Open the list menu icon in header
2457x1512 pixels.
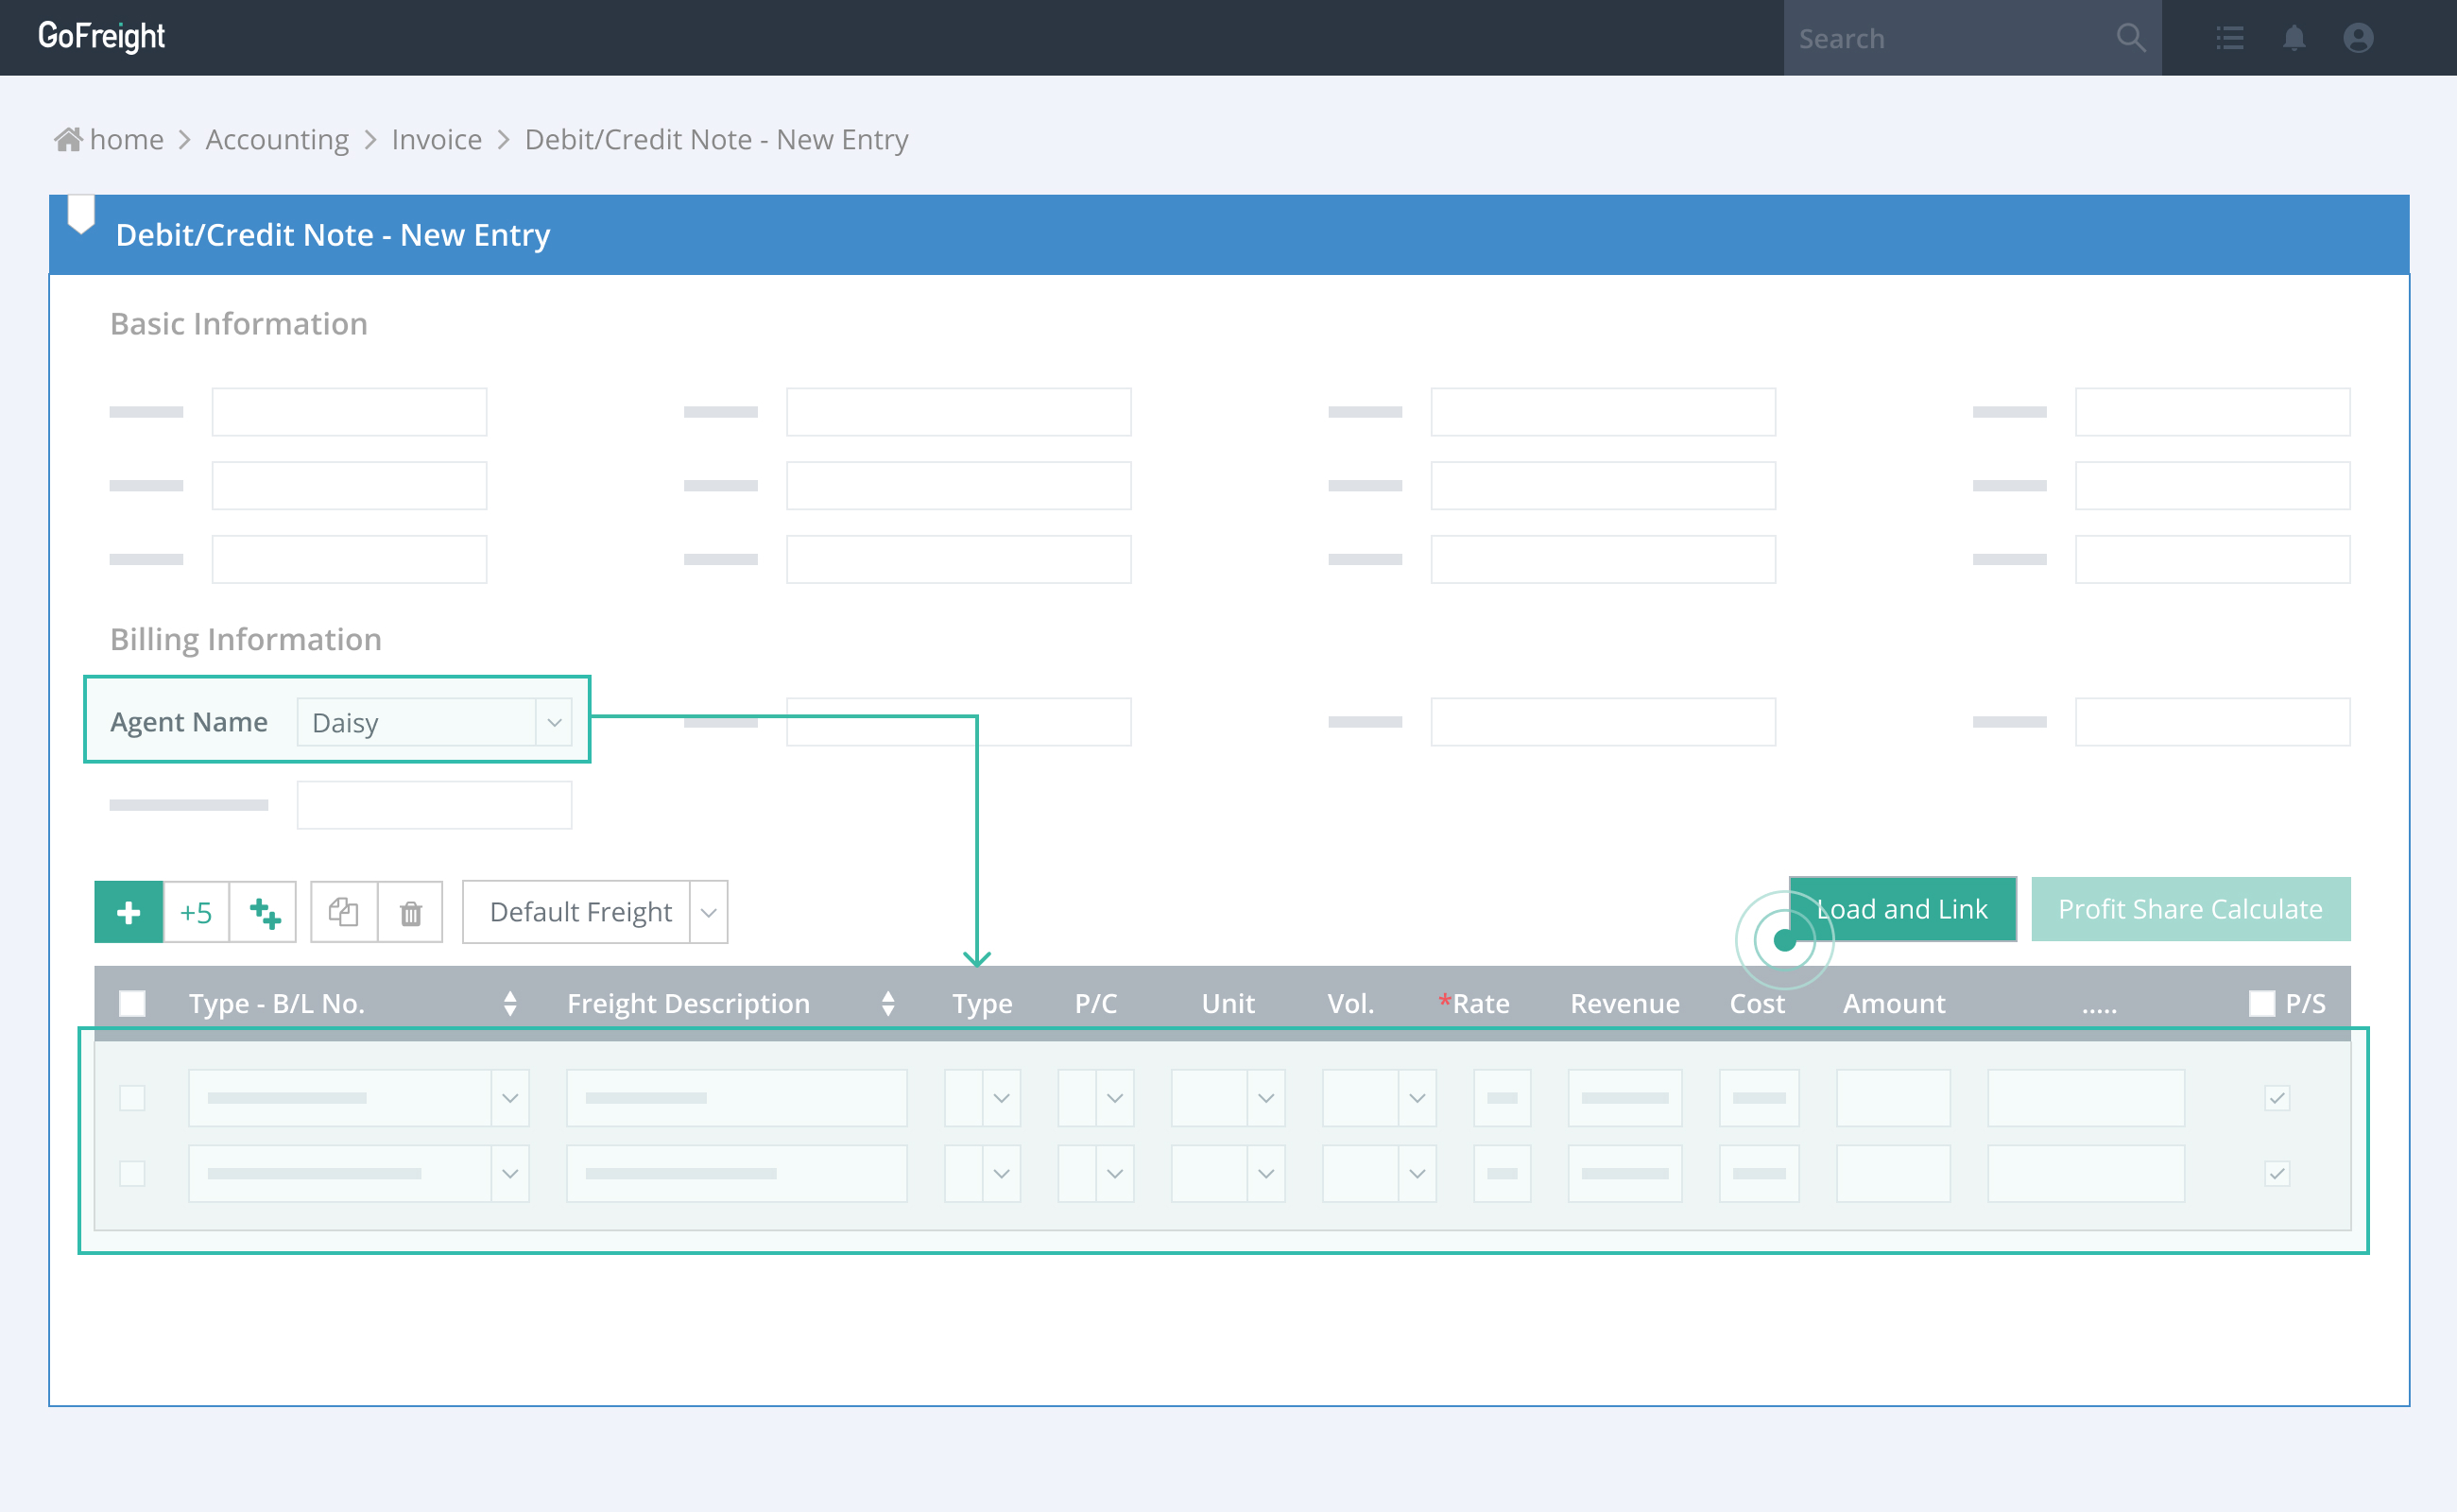click(x=2229, y=38)
